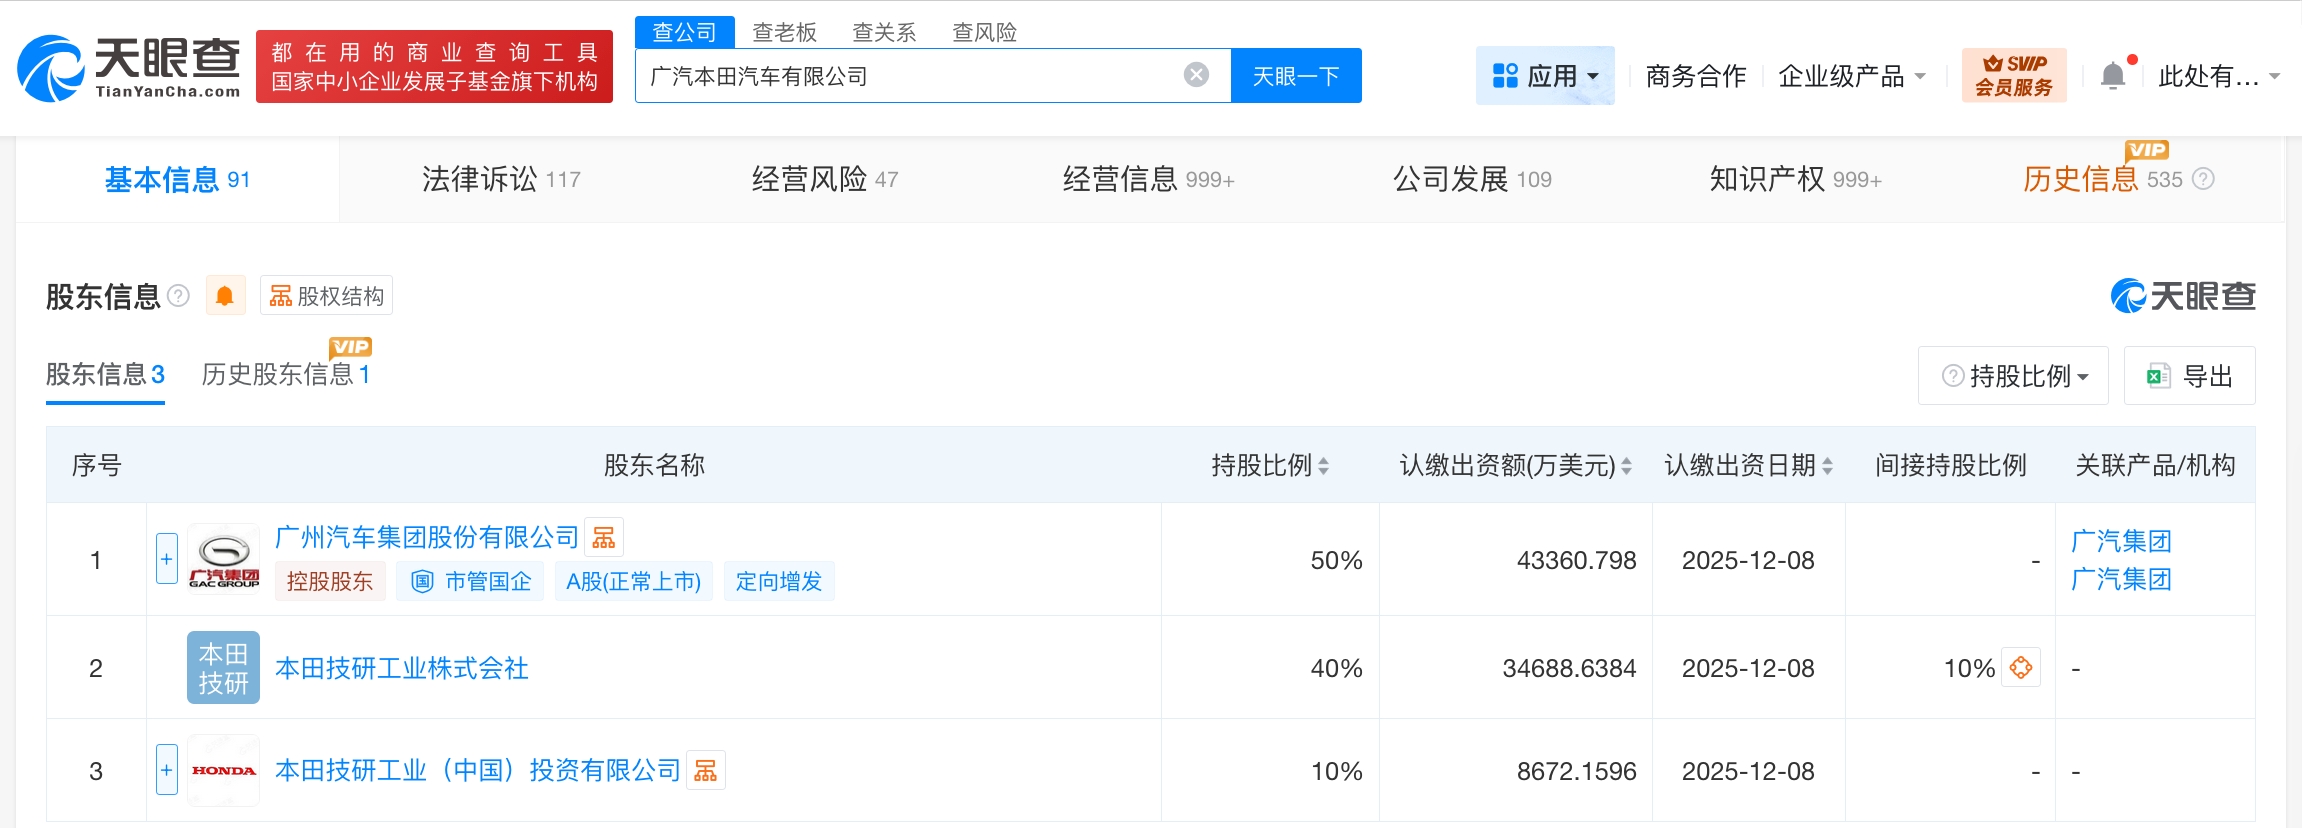Toggle the orange shareholder monitoring bell
This screenshot has width=2302, height=828.
pyautogui.click(x=225, y=296)
